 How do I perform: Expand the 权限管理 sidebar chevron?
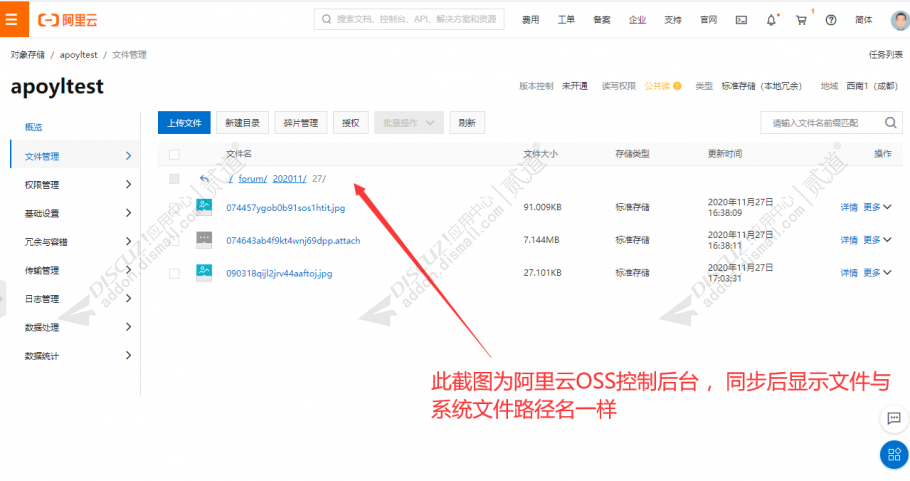coord(128,185)
